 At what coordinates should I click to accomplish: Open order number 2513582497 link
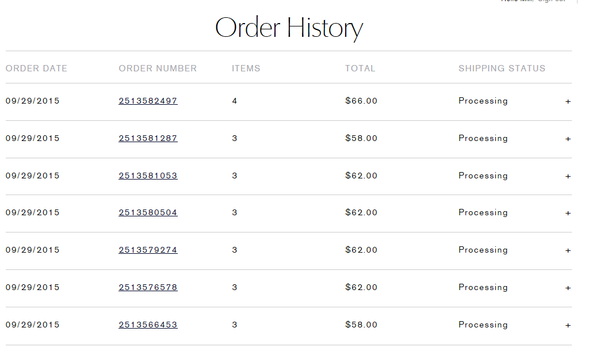(148, 101)
